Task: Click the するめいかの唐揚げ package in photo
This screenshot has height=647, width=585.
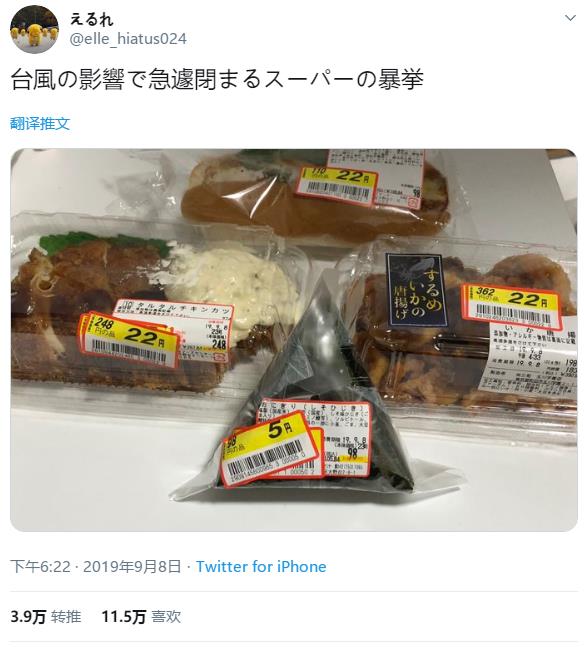Action: 462,330
